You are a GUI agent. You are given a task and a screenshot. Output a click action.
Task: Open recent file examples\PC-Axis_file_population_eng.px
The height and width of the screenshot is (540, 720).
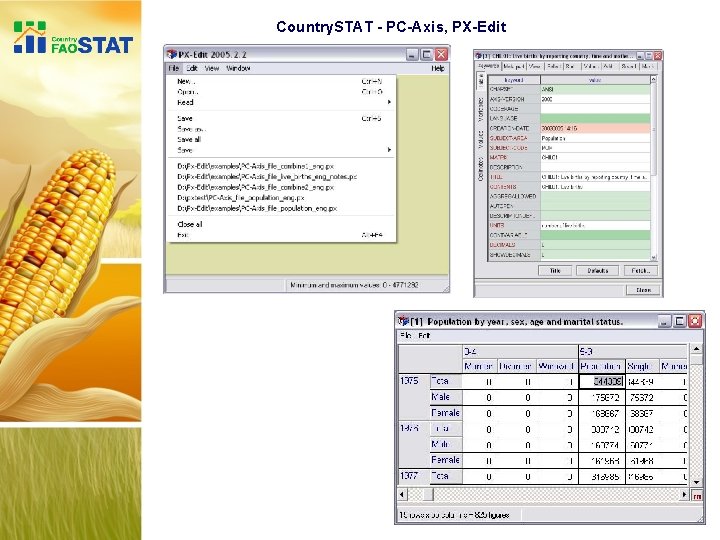click(257, 208)
